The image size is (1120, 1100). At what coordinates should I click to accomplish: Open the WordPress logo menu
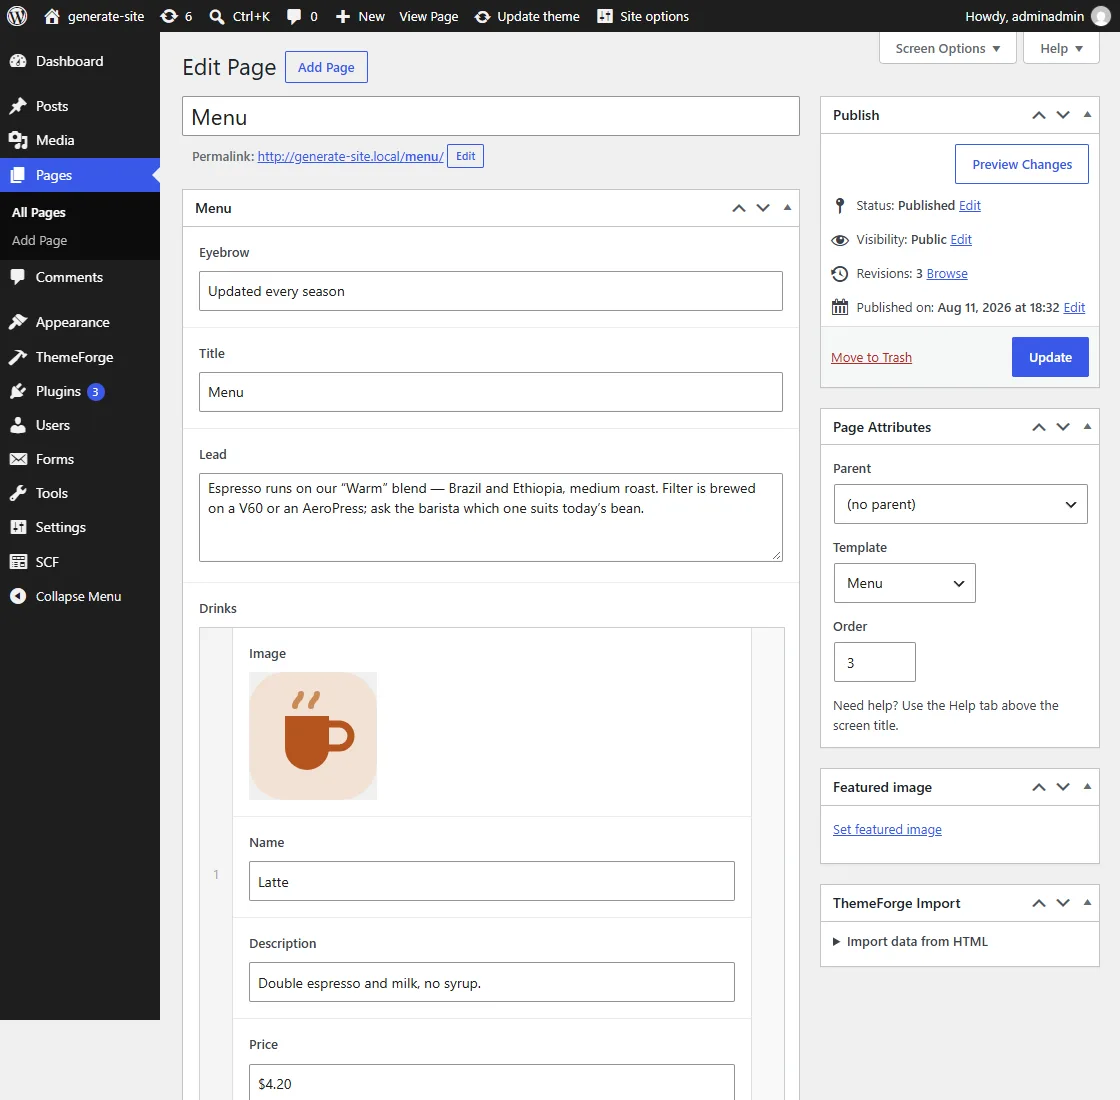click(x=16, y=16)
